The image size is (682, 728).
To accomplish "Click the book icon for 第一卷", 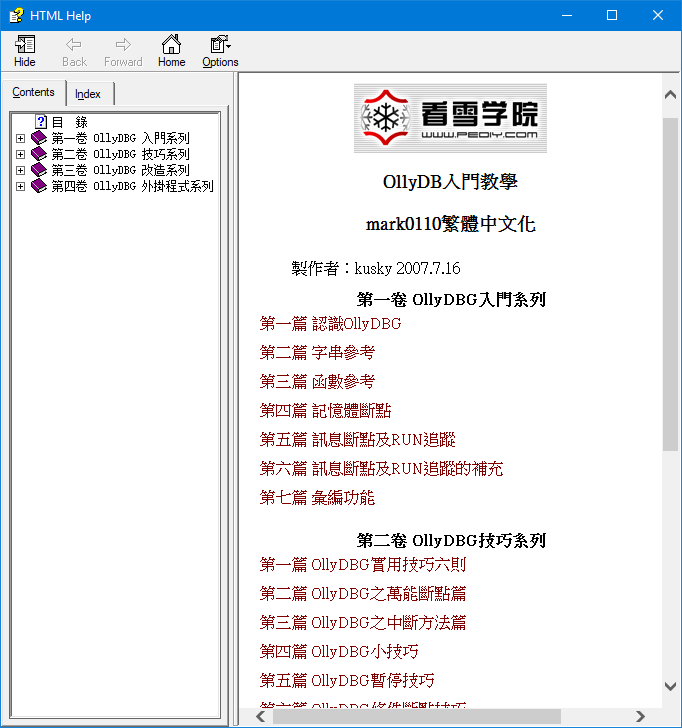I will (39, 138).
